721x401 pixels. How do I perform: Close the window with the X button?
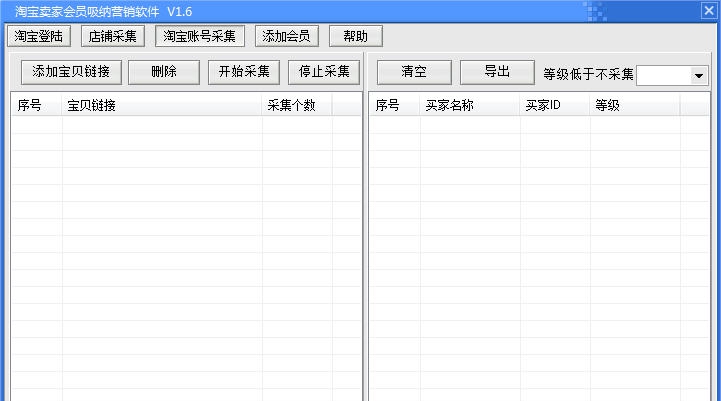coord(708,10)
